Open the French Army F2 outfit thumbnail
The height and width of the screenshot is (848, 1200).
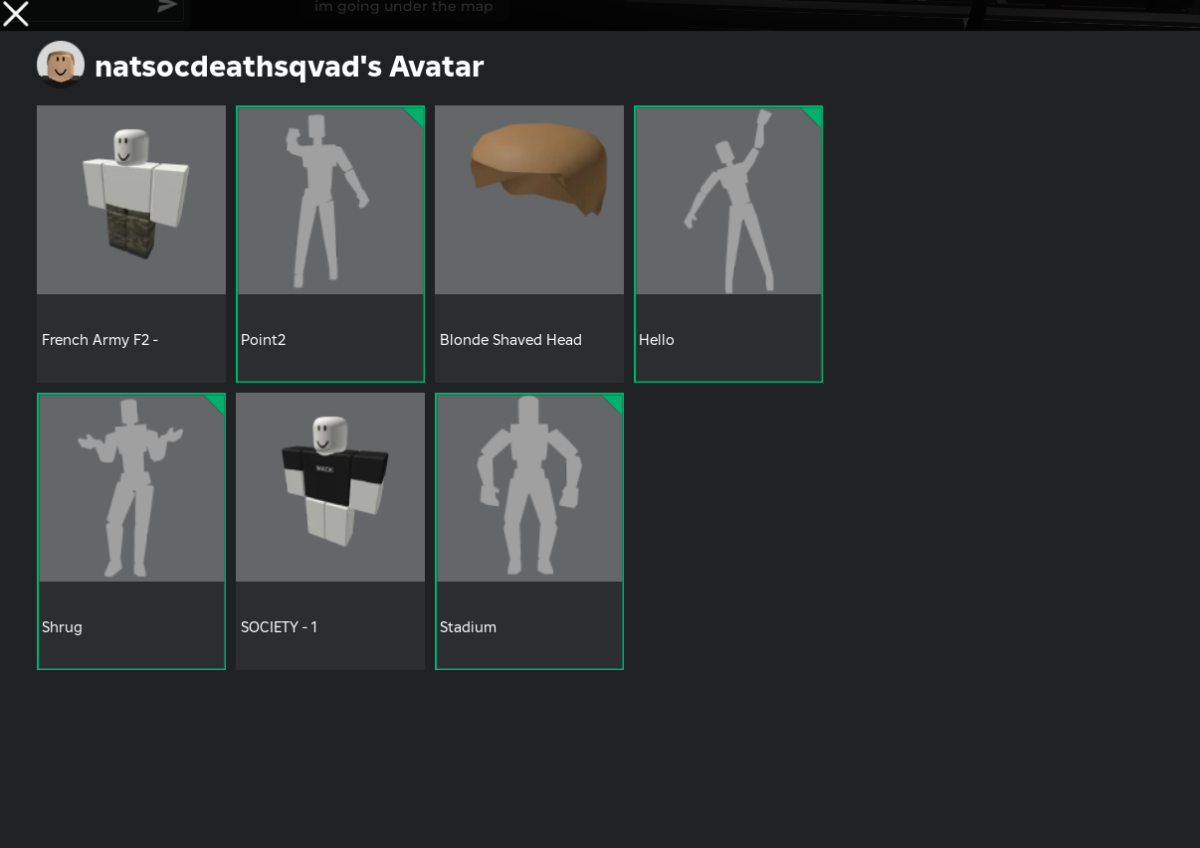131,200
